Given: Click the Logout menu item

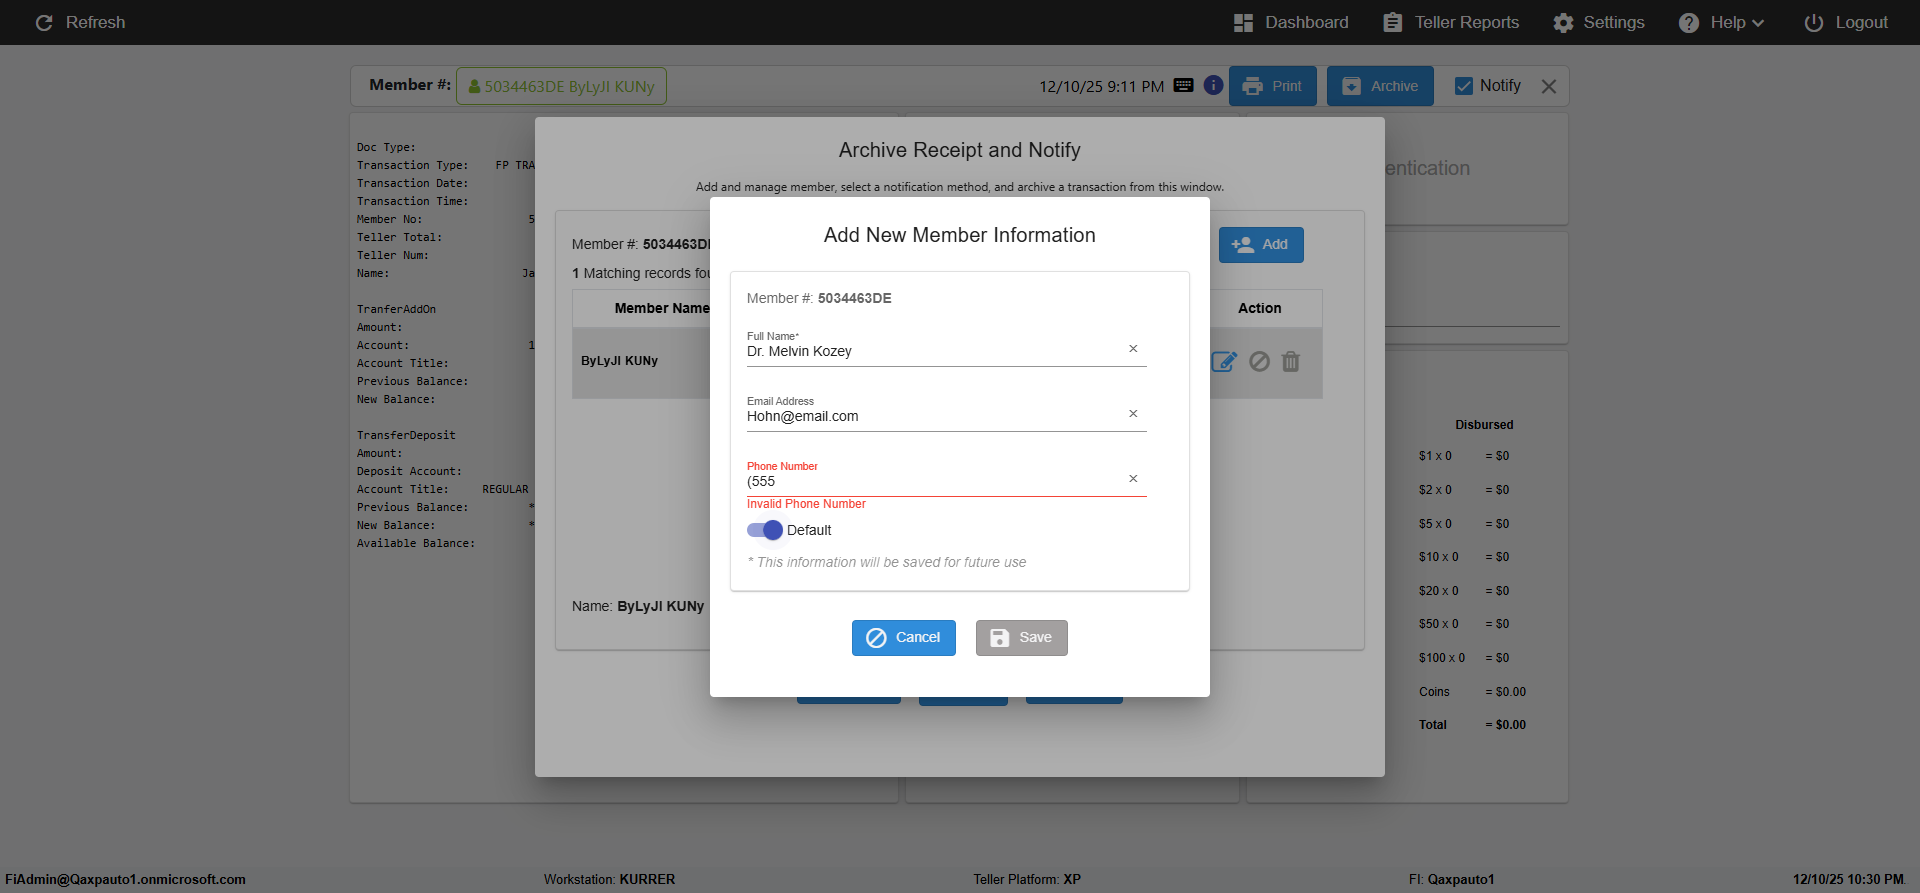Looking at the screenshot, I should [1846, 22].
